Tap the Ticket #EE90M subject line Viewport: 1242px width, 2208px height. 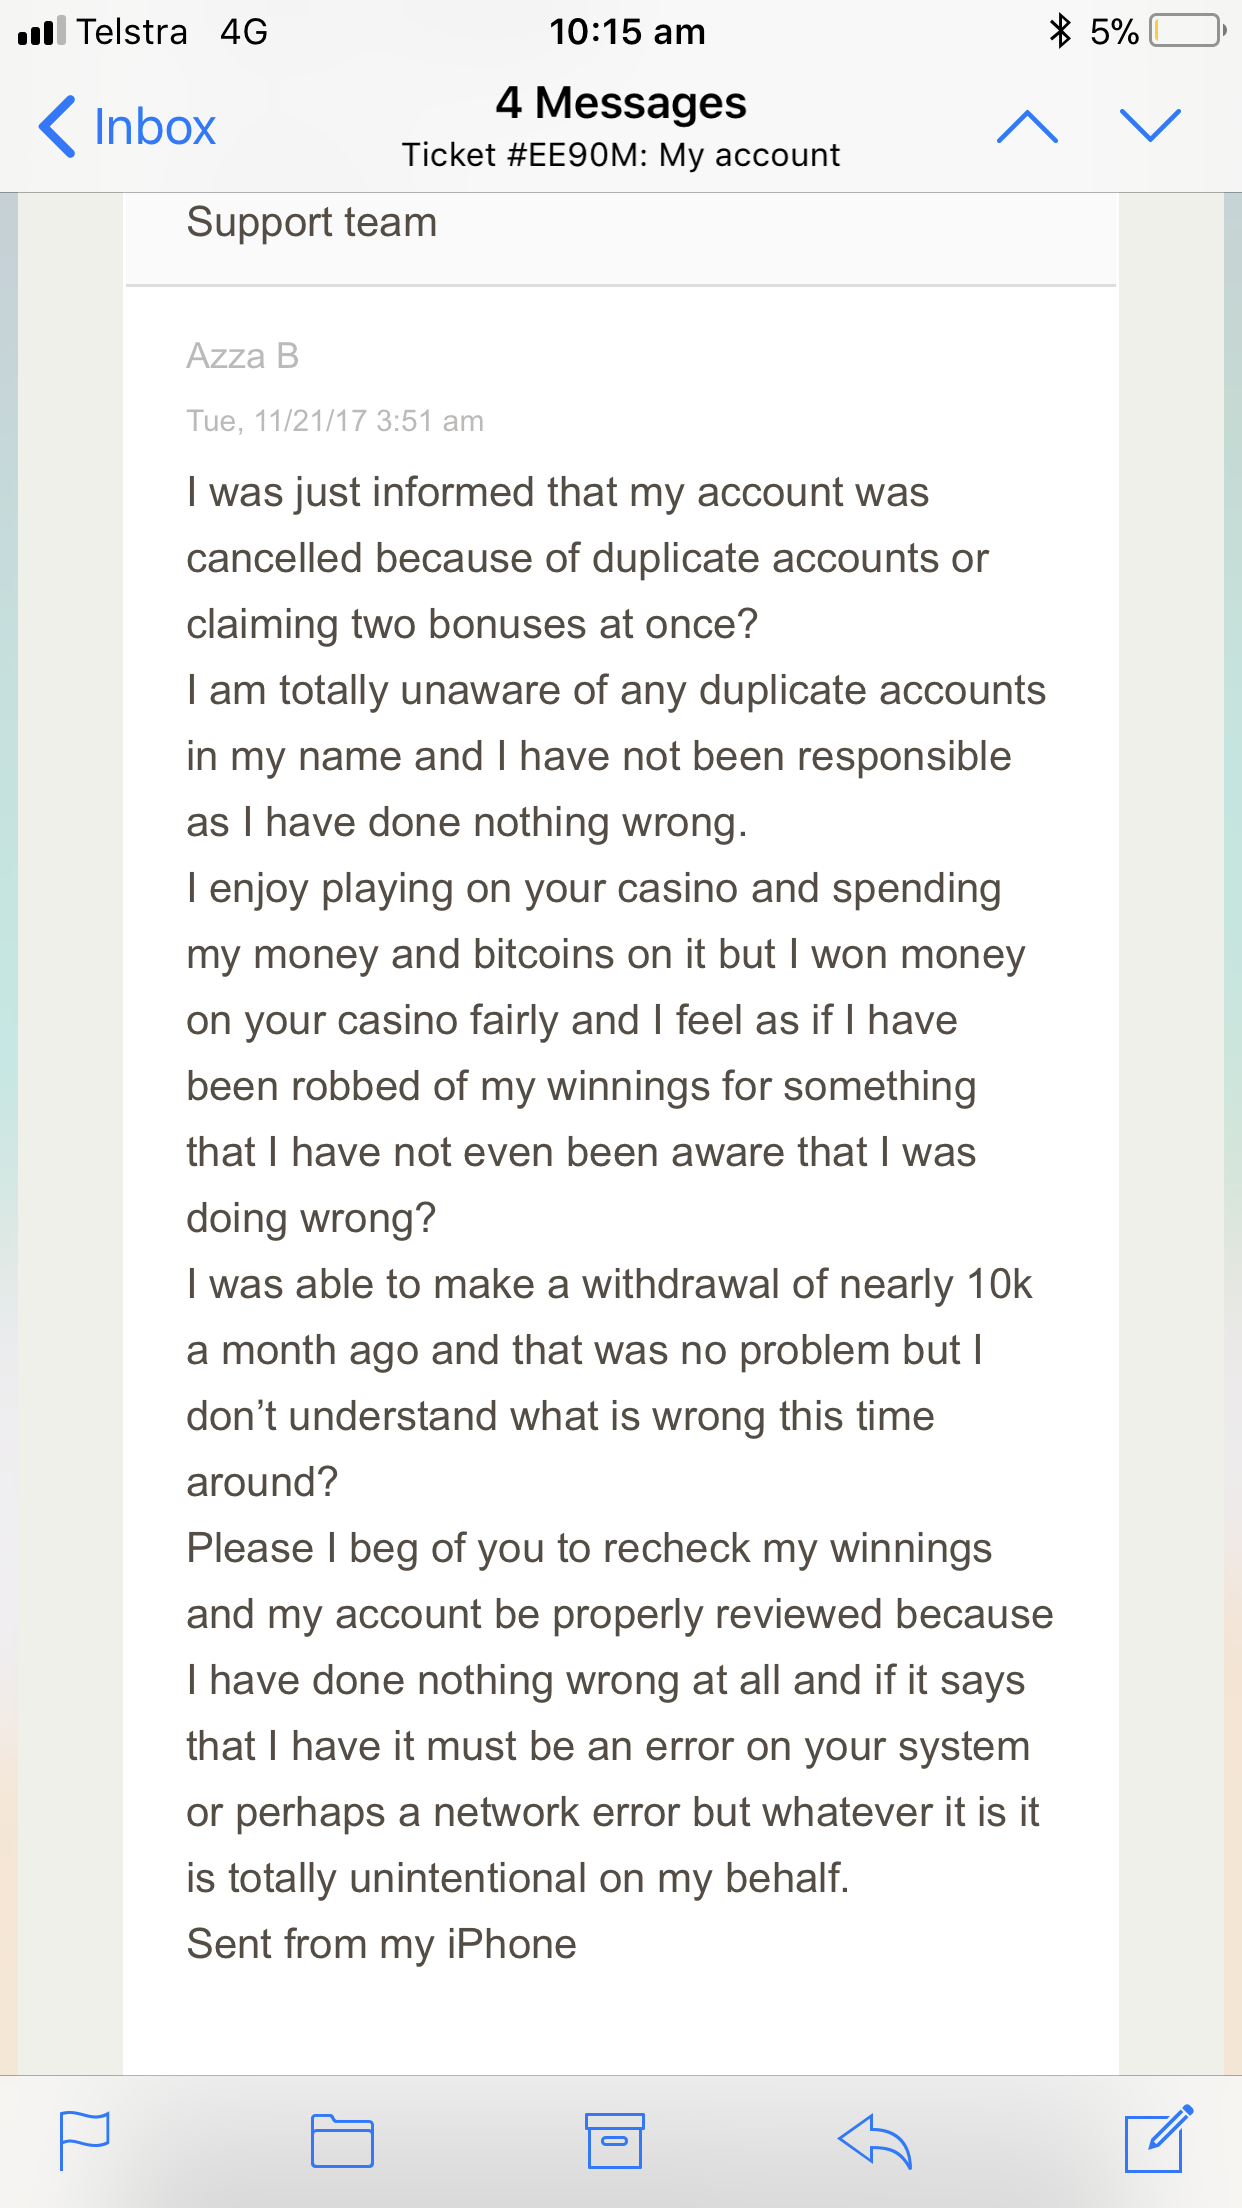click(x=621, y=155)
